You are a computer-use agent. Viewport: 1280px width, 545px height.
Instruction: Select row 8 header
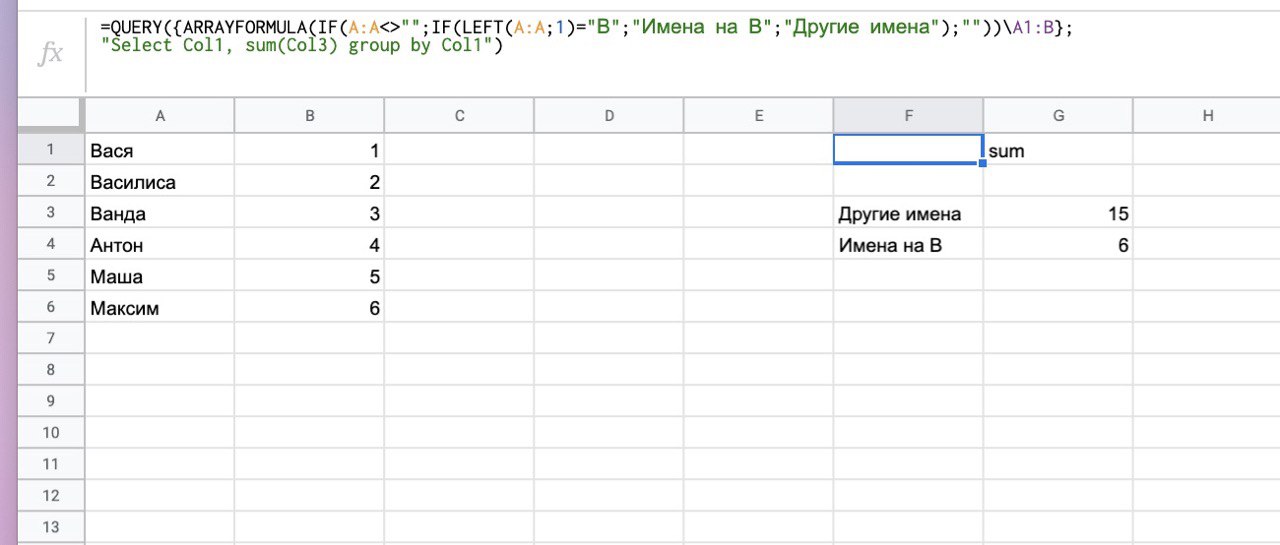(x=51, y=370)
